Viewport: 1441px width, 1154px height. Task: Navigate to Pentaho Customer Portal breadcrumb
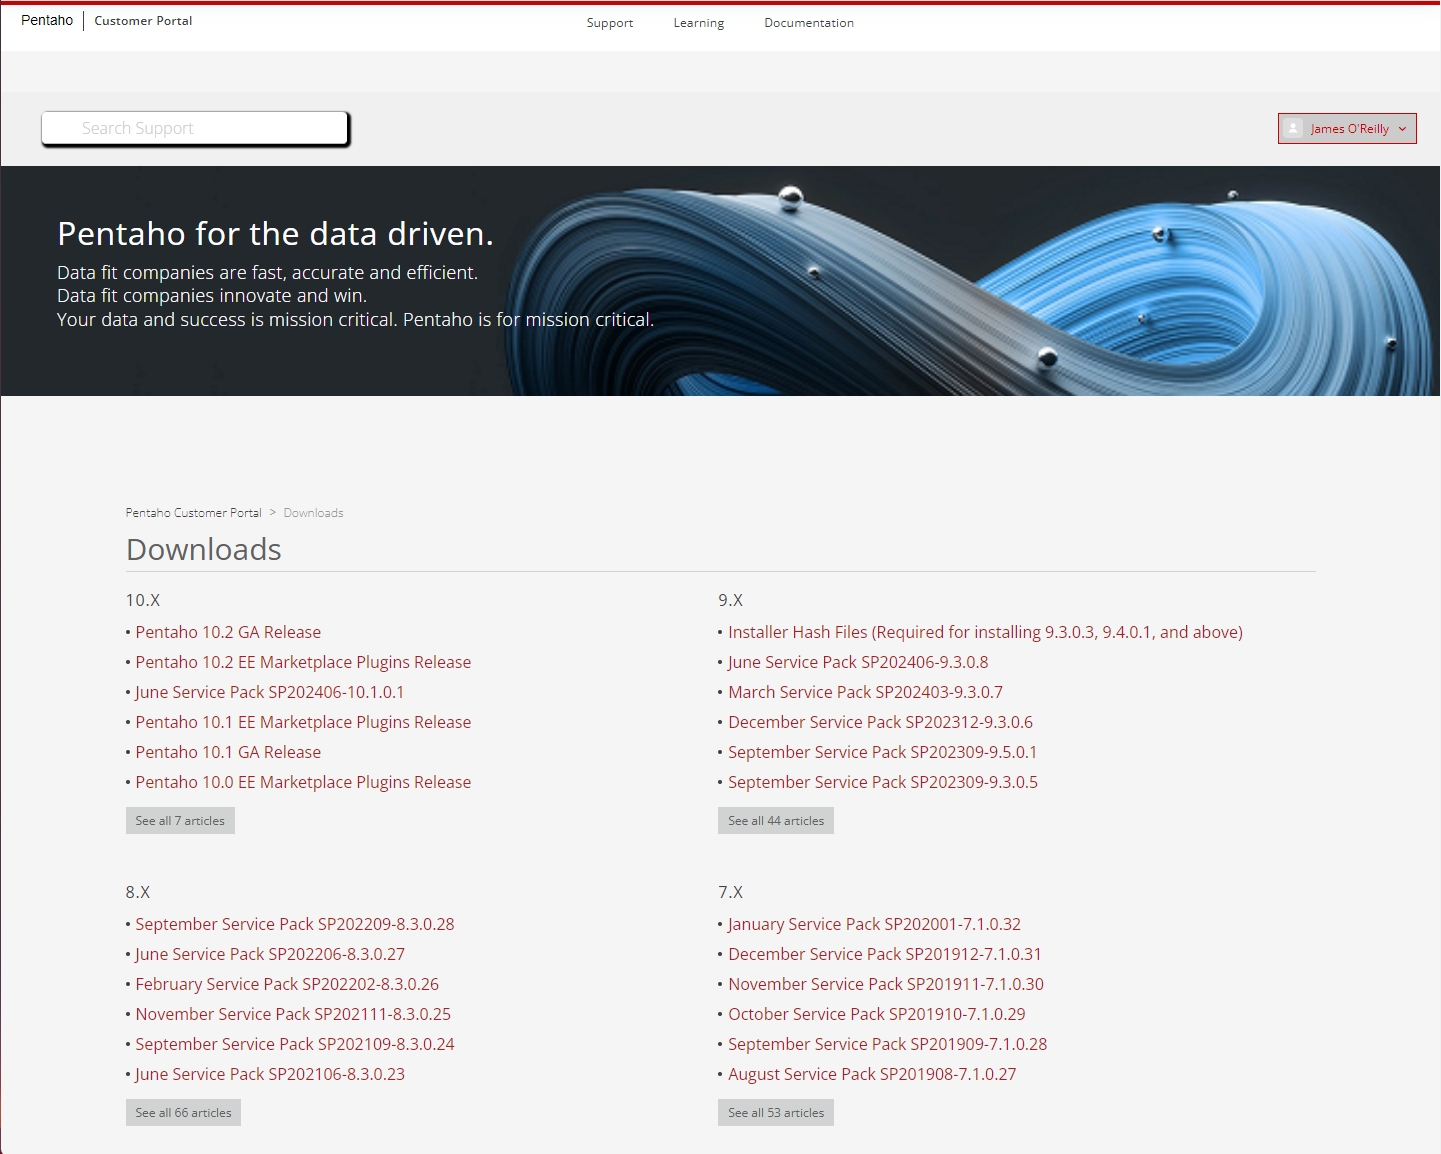click(x=193, y=513)
